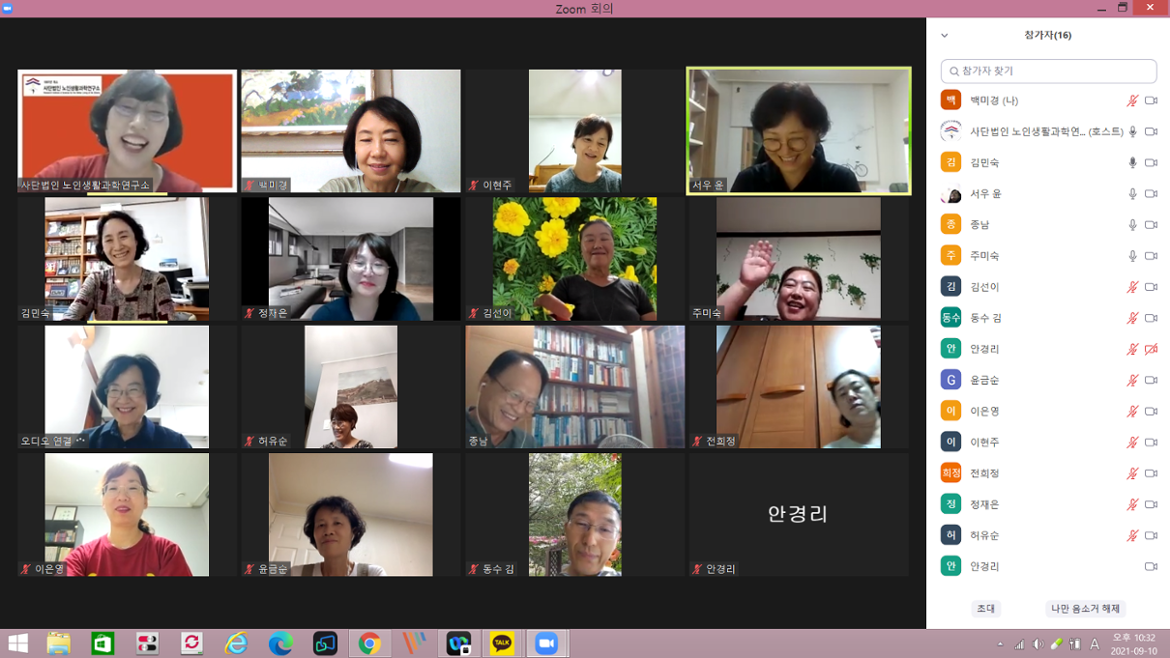Show hidden system tray icons
Image resolution: width=1170 pixels, height=658 pixels.
click(1000, 644)
